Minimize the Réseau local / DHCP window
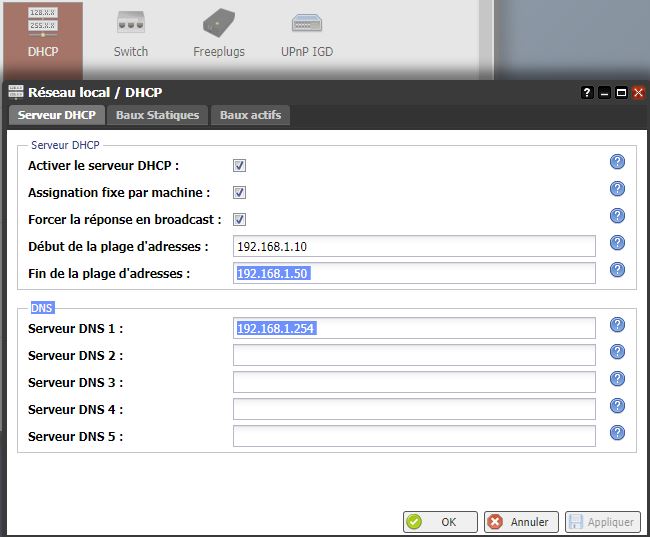 tap(604, 92)
